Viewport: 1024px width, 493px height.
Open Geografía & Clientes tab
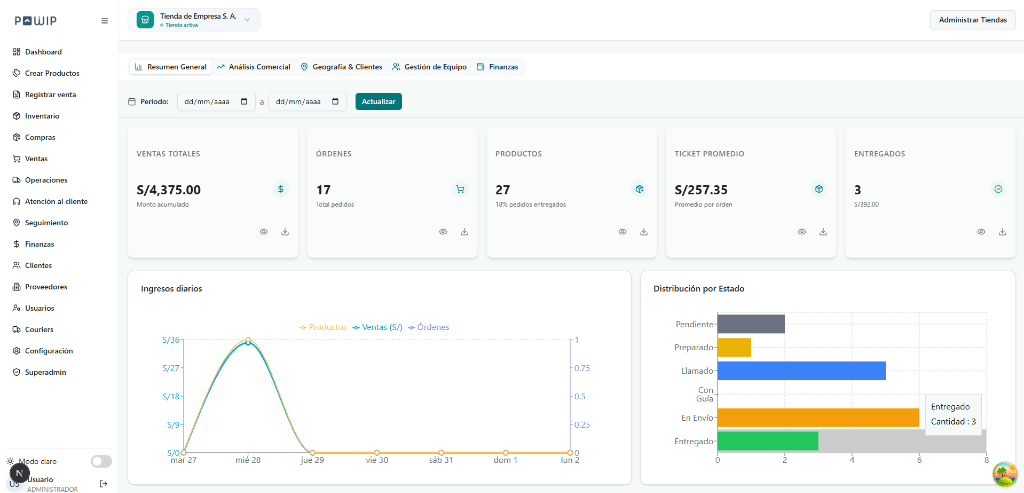click(x=342, y=67)
